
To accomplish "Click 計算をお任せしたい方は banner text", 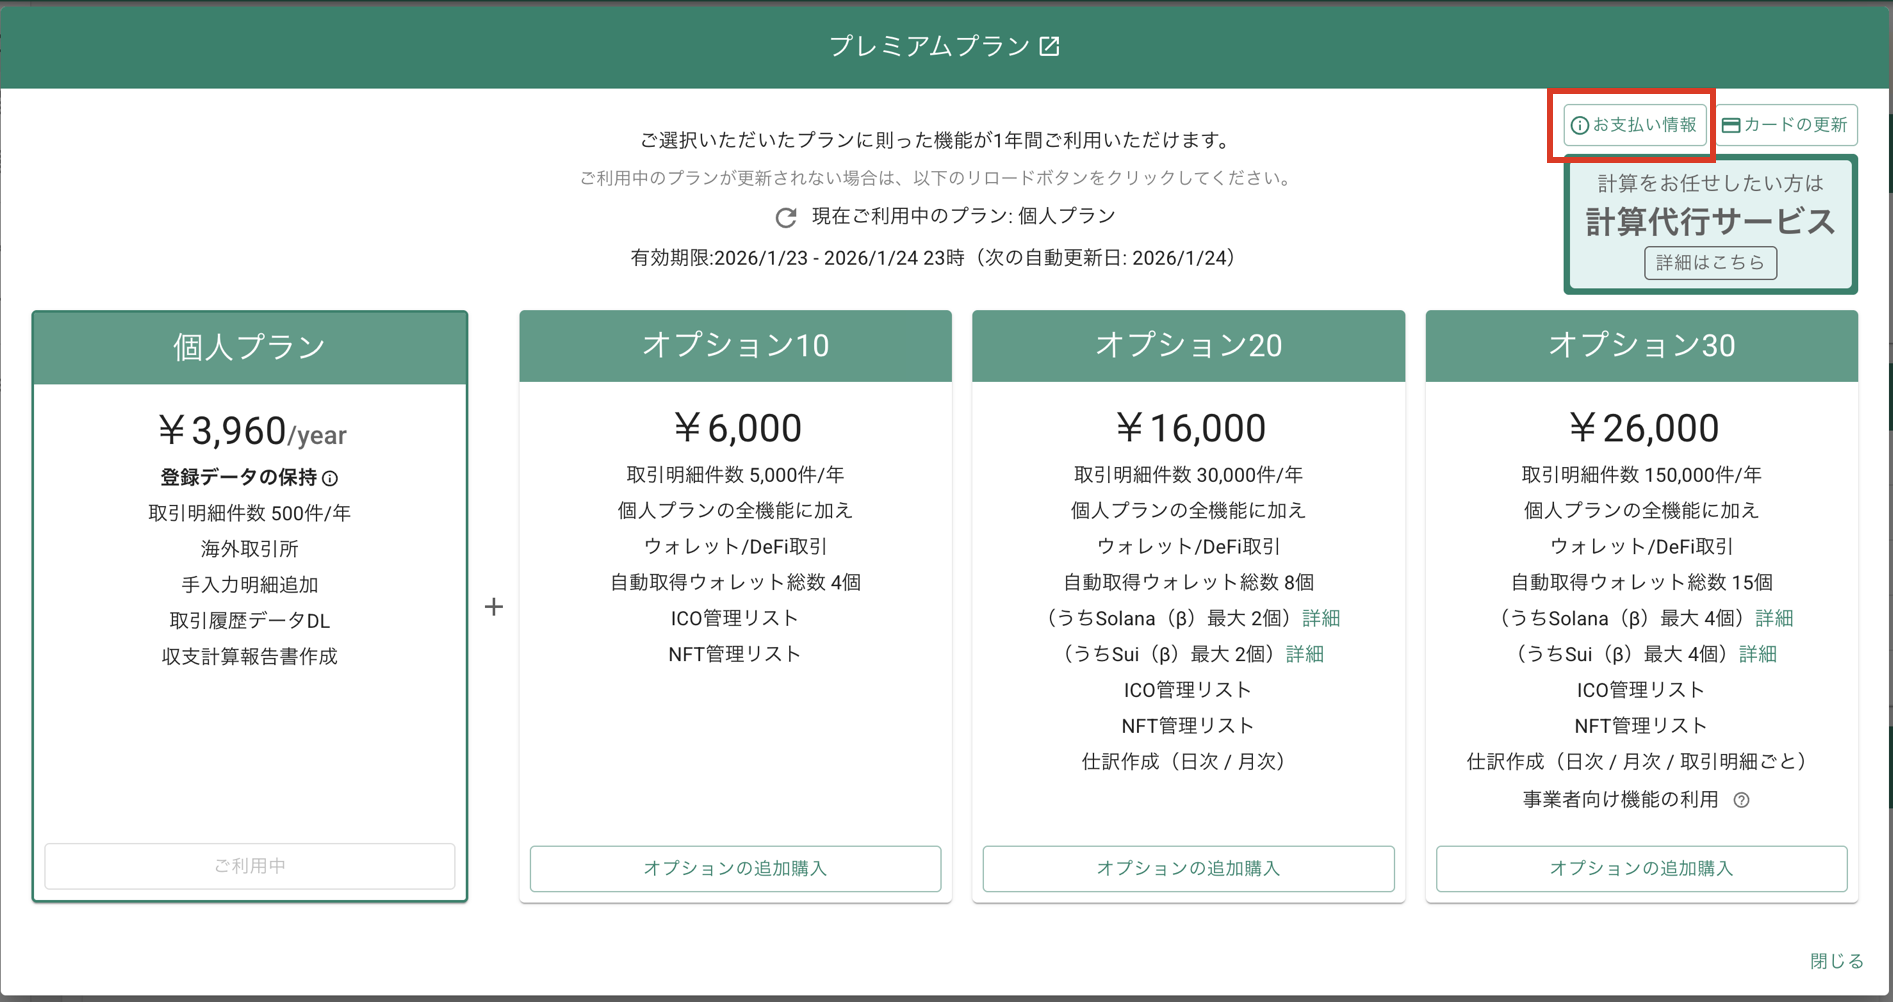I will click(x=1711, y=184).
